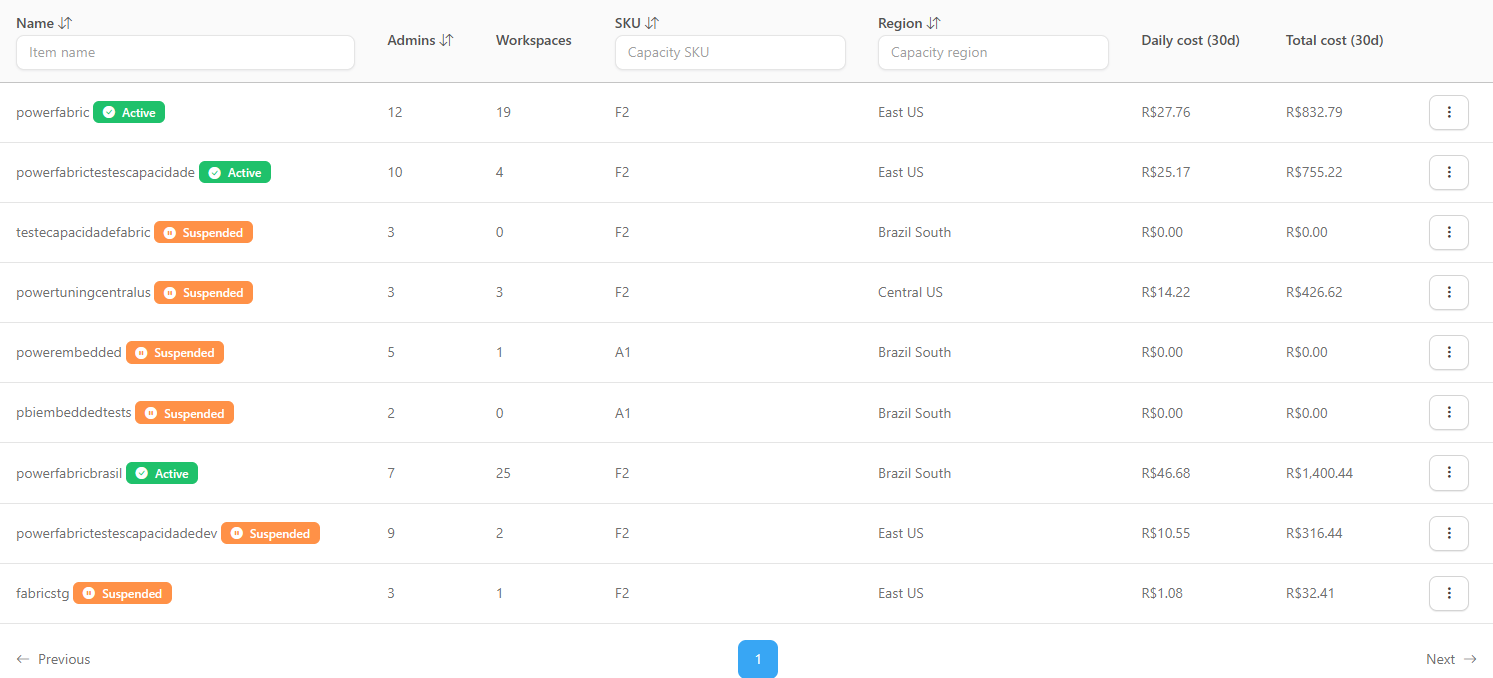Click total cost R$316.44
1493x678 pixels.
point(1314,533)
